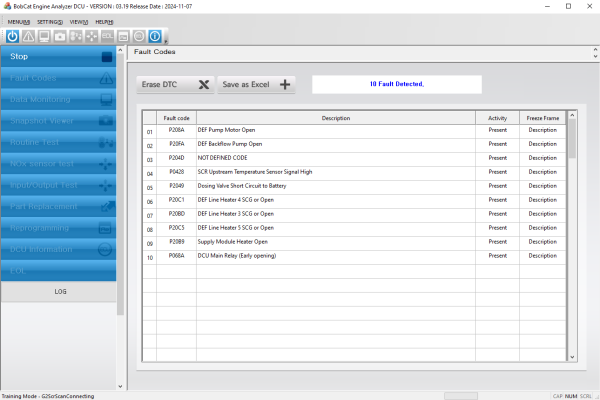
Task: Click the routine test icon in toolbar
Action: tap(76, 36)
